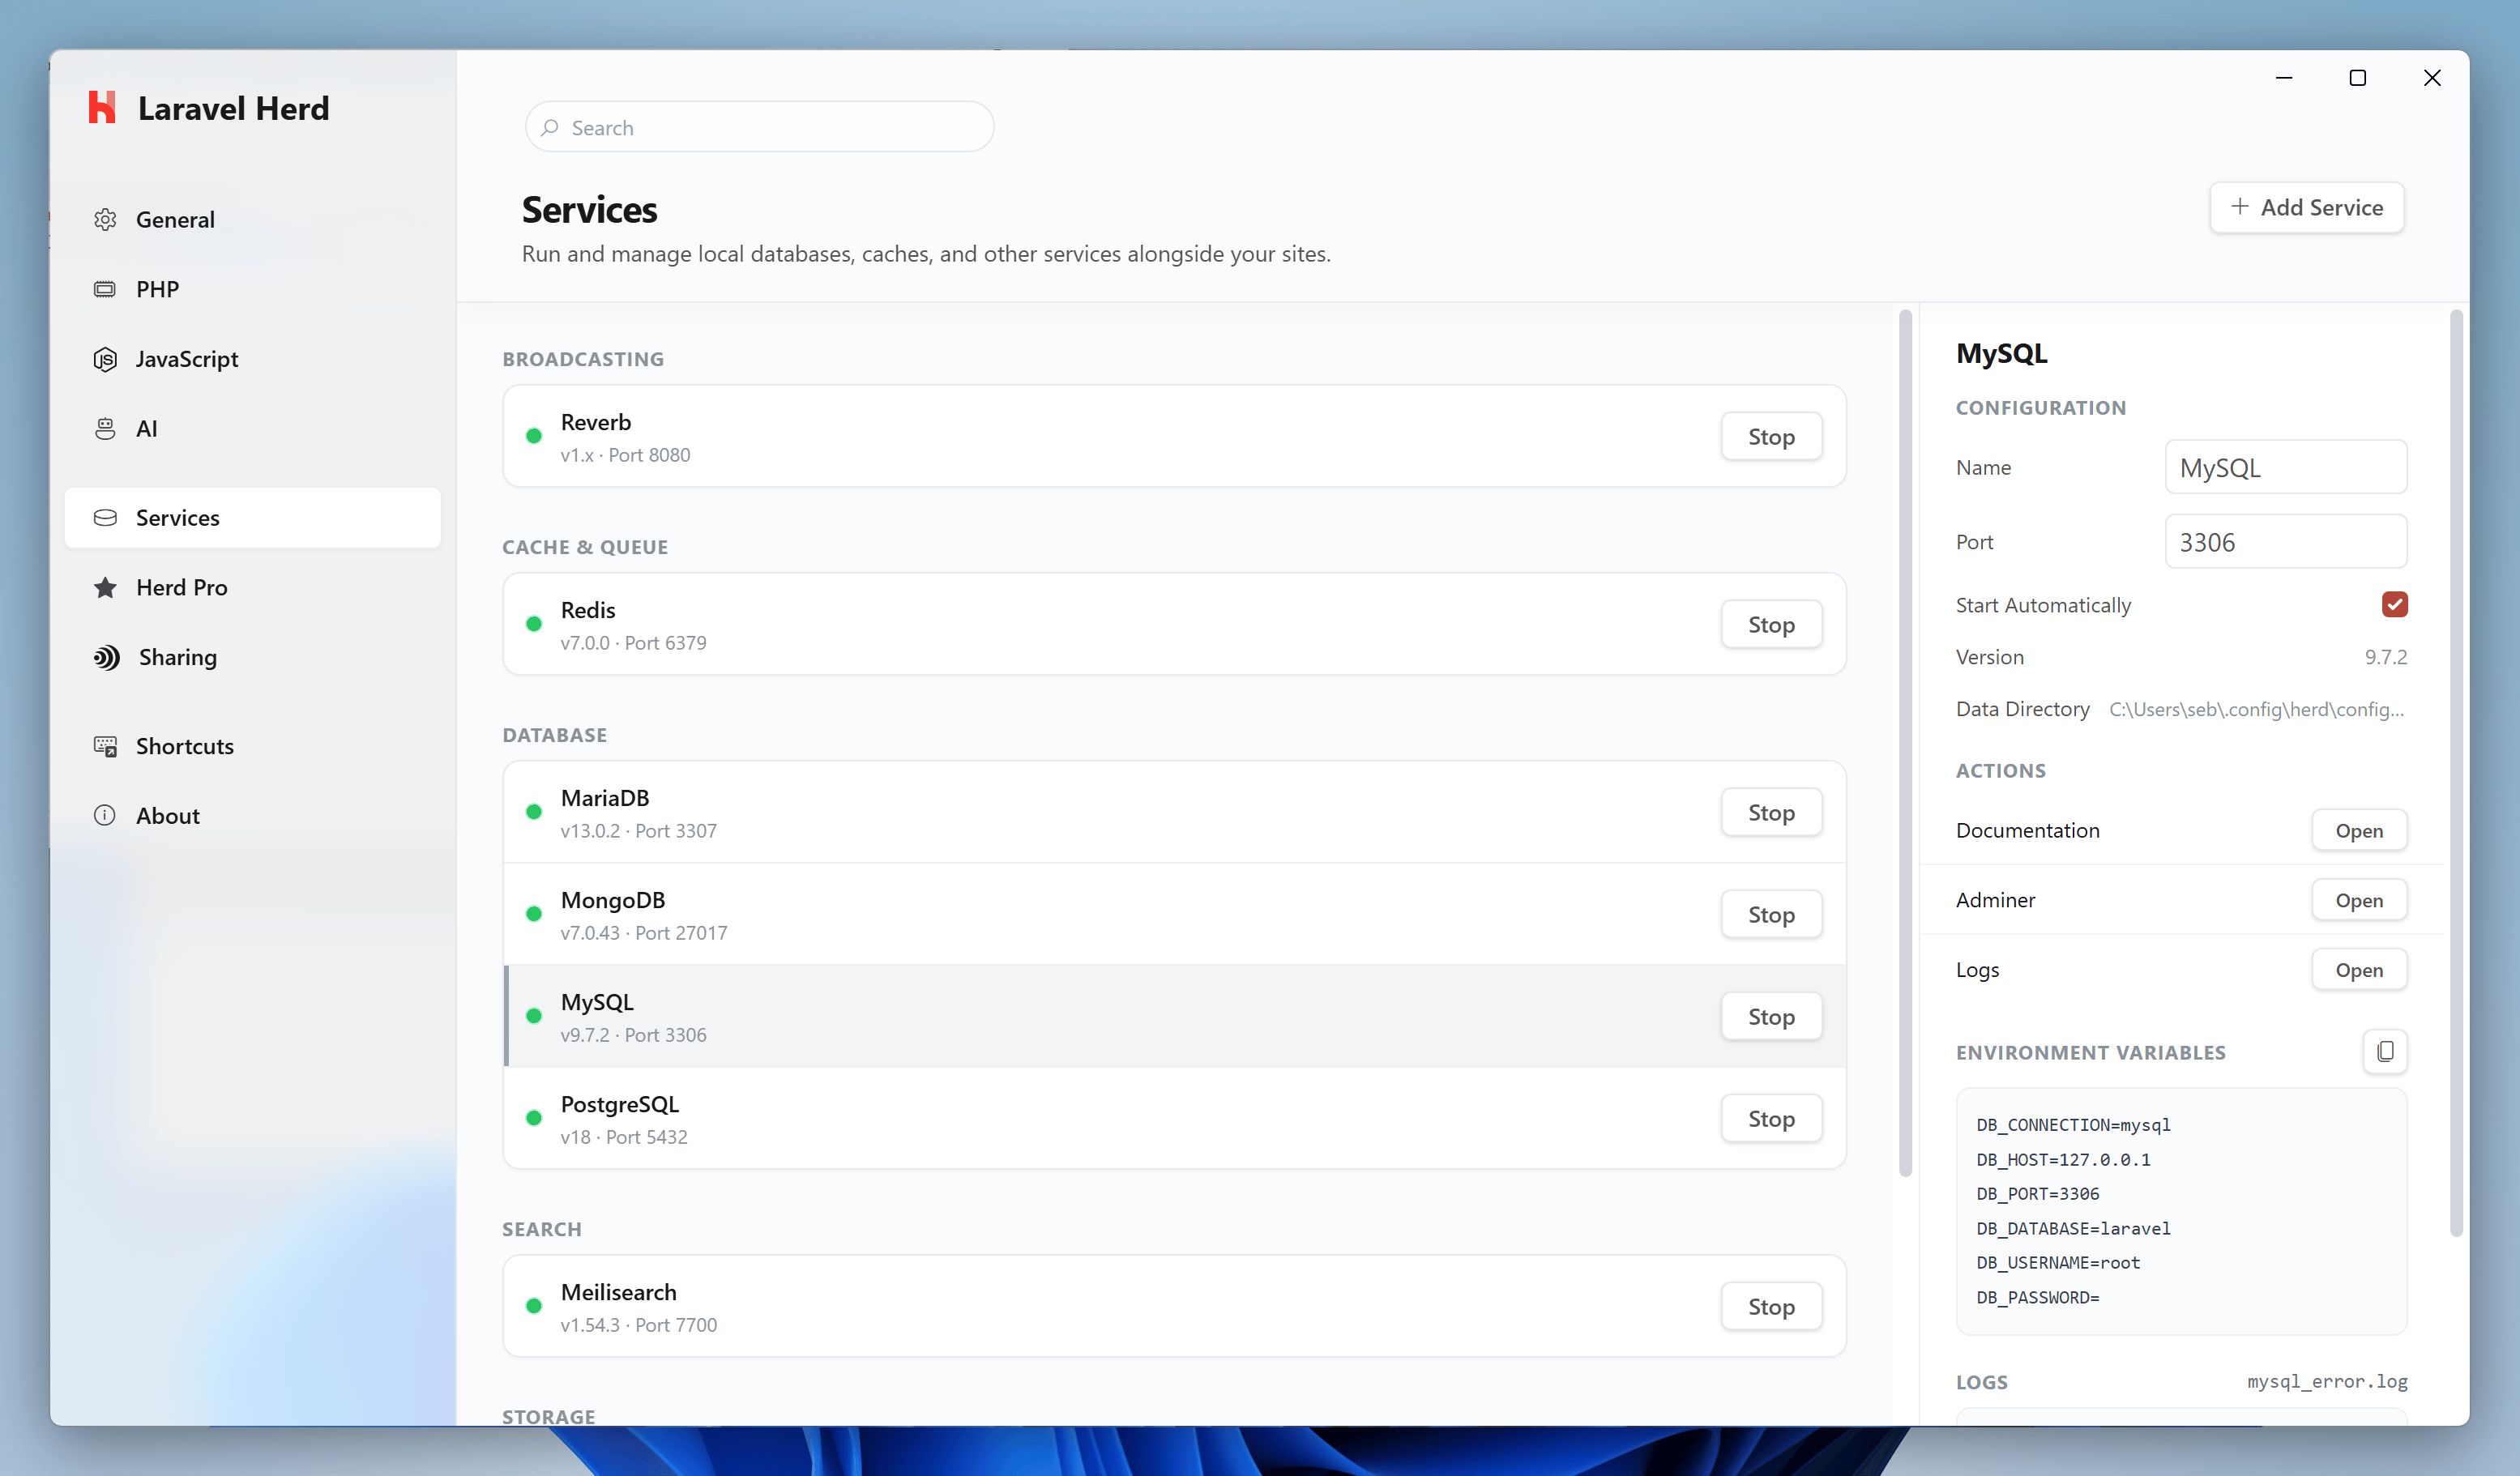Image resolution: width=2520 pixels, height=1476 pixels.
Task: Click the About info icon
Action: 105,815
